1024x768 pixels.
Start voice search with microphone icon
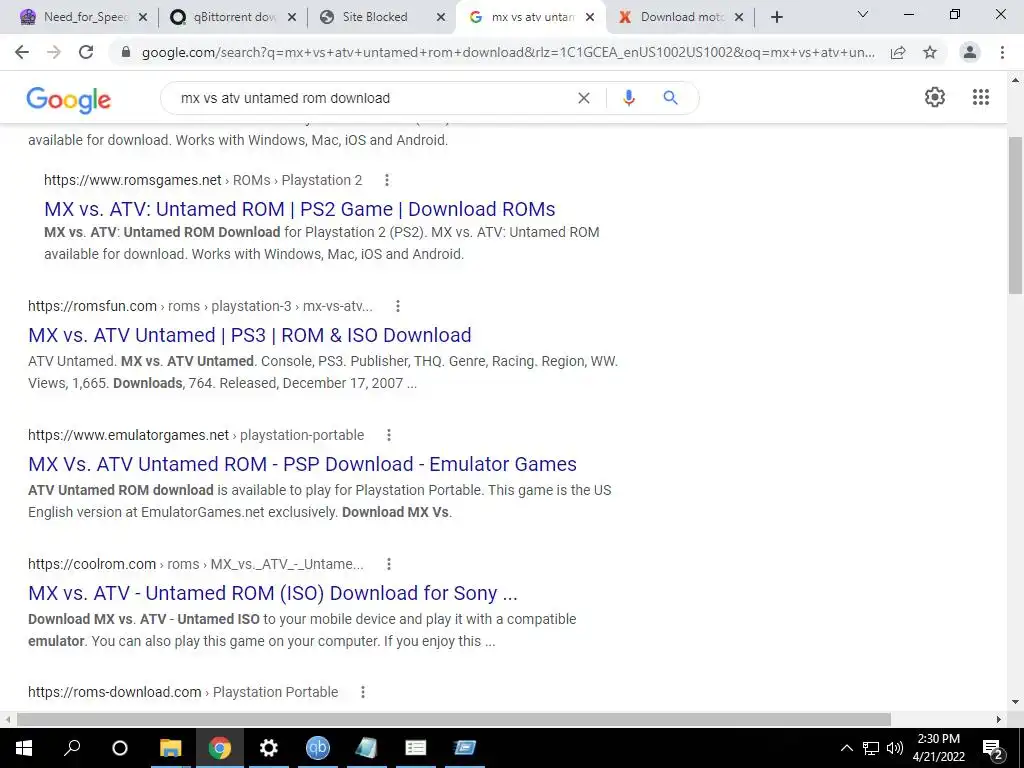628,98
